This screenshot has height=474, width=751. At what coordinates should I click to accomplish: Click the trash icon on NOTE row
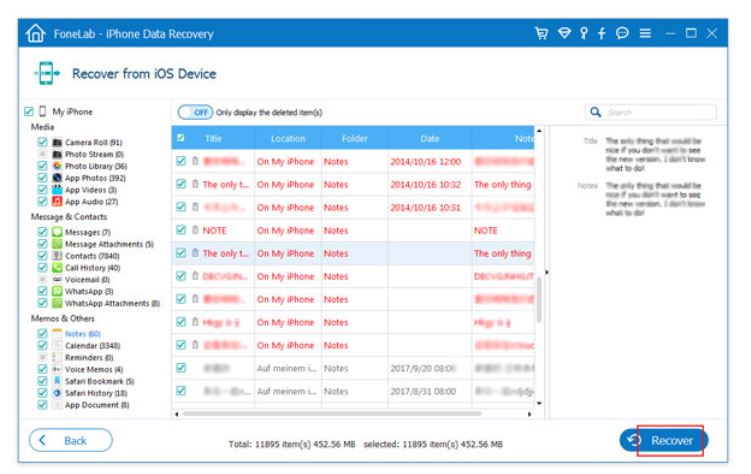(x=195, y=230)
